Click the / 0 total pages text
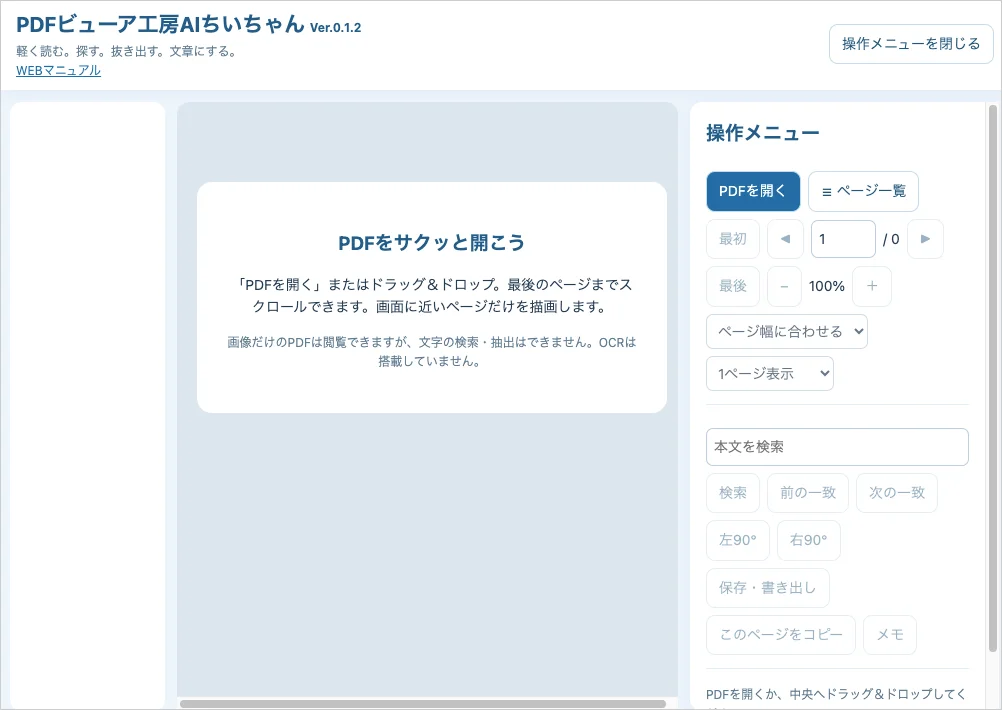The width and height of the screenshot is (1002, 710). pos(891,239)
